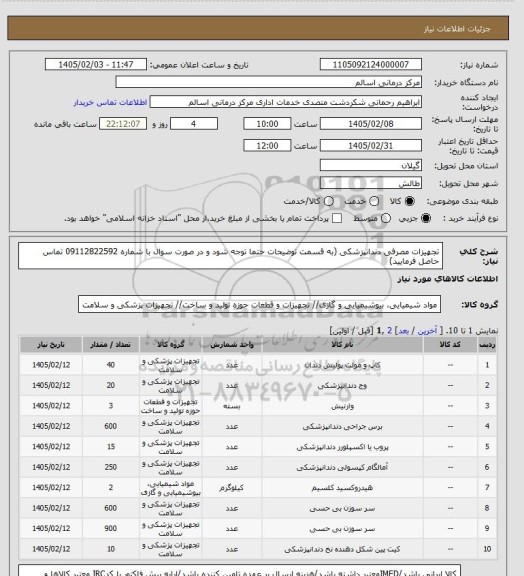
Task: Click quantity 15 in the پروب row
Action: coord(111,447)
